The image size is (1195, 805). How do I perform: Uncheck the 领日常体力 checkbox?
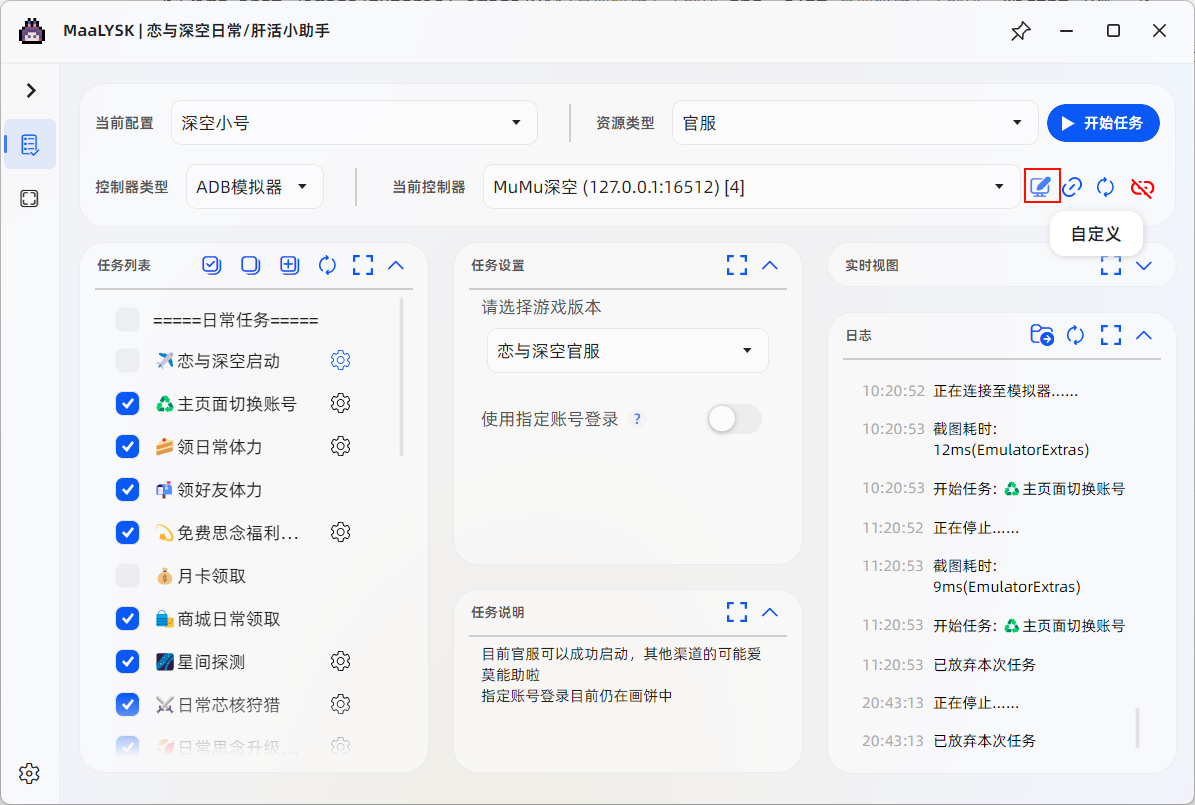[127, 446]
